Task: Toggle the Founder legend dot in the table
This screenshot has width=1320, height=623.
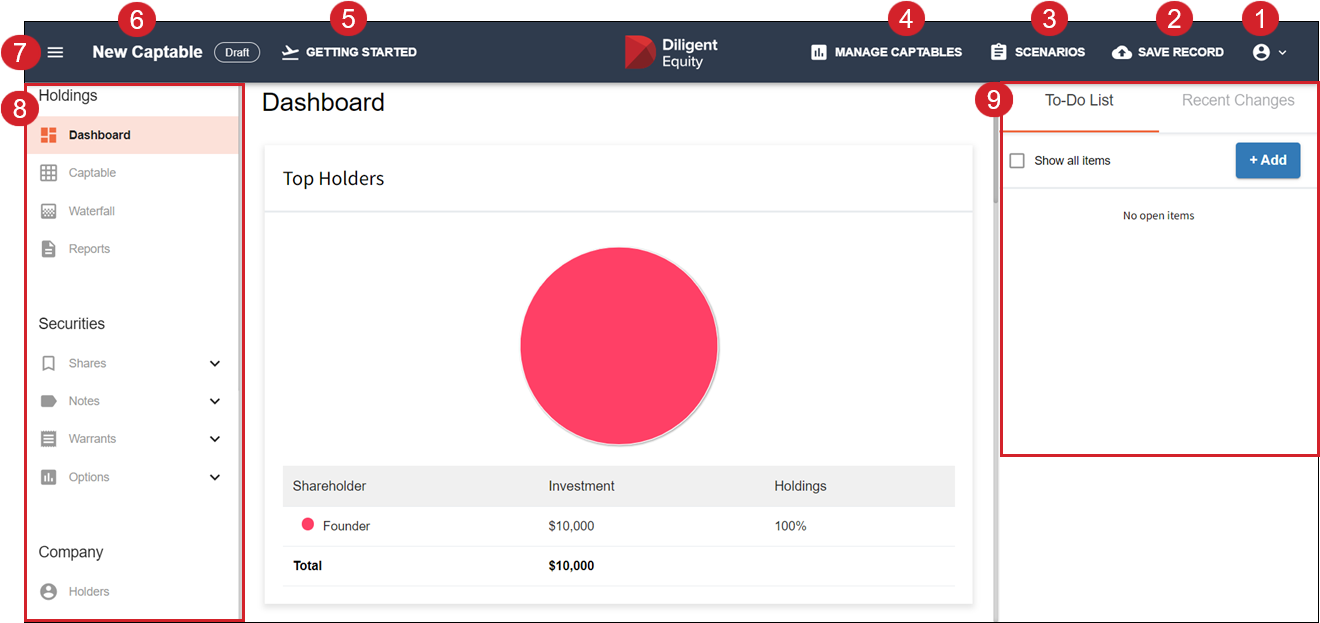Action: click(308, 525)
